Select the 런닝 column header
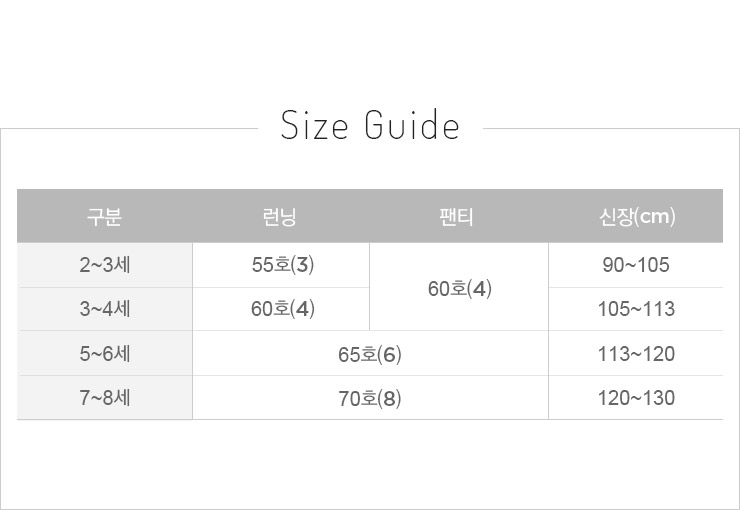Screen dimensions: 740x510 pyautogui.click(x=281, y=216)
